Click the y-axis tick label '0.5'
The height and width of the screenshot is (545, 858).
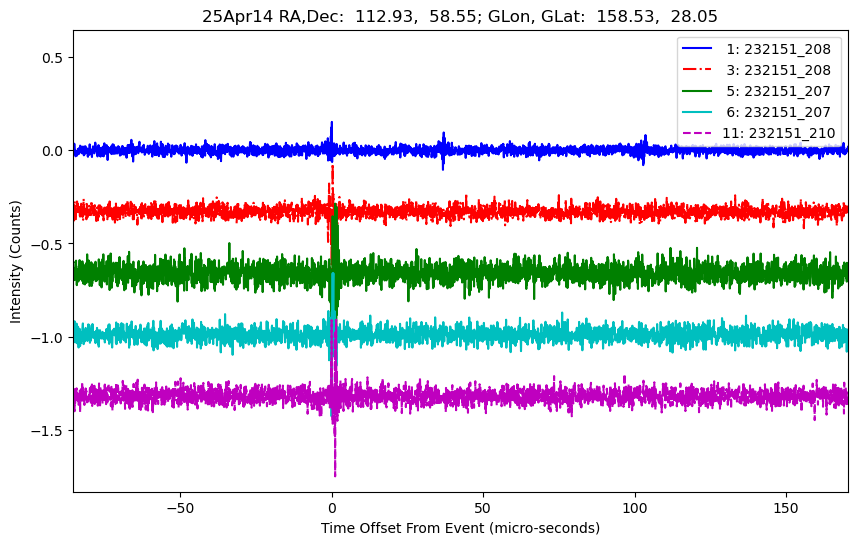point(53,57)
